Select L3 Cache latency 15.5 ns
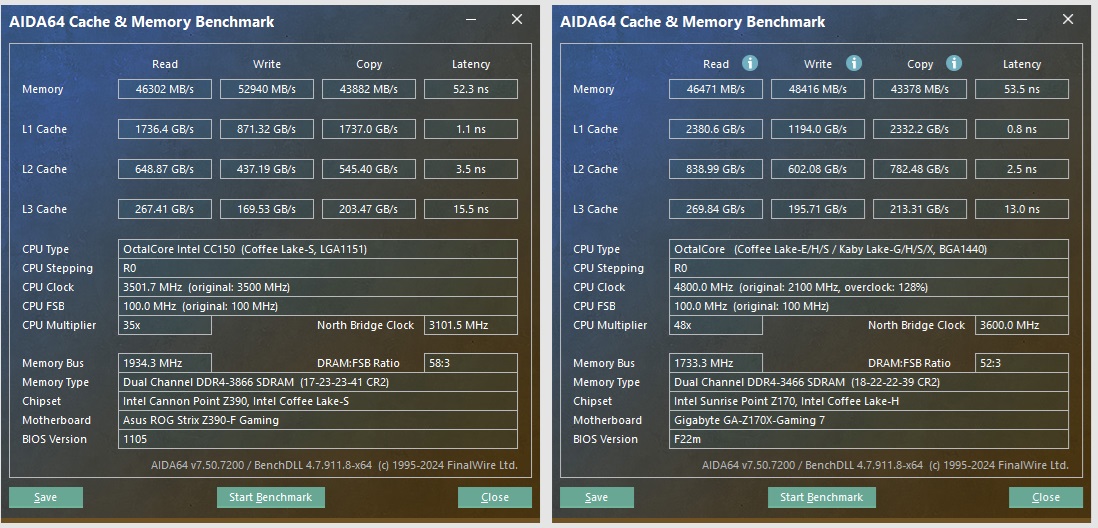1098x528 pixels. point(471,209)
